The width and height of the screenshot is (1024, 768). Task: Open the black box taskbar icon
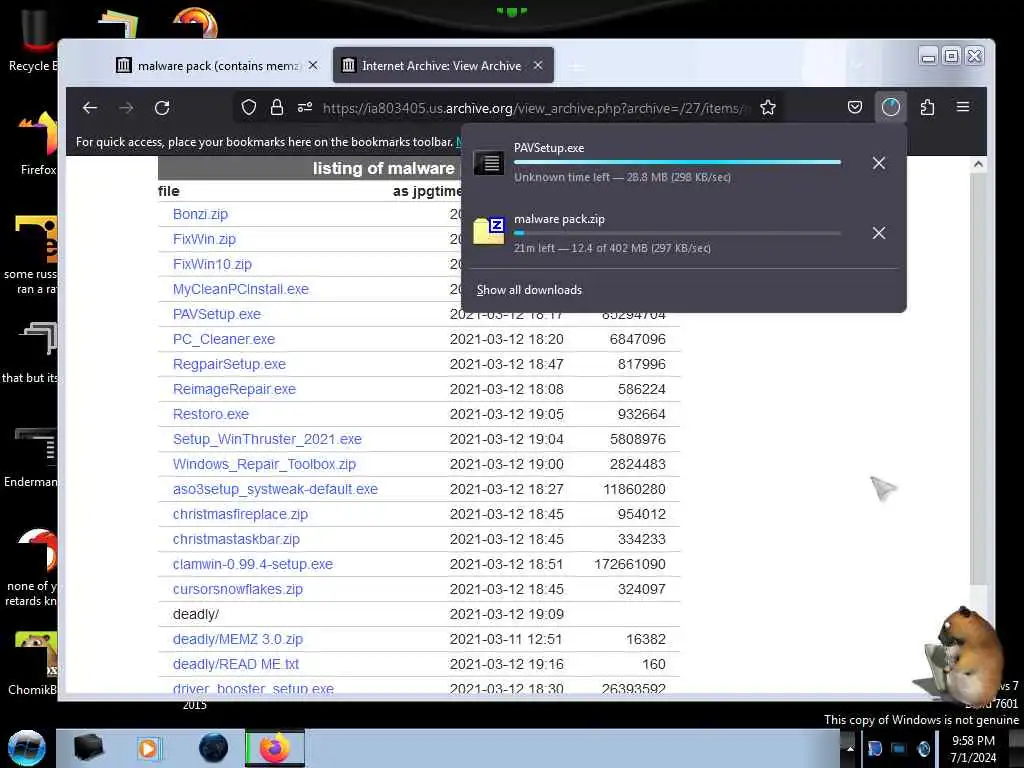click(x=88, y=748)
